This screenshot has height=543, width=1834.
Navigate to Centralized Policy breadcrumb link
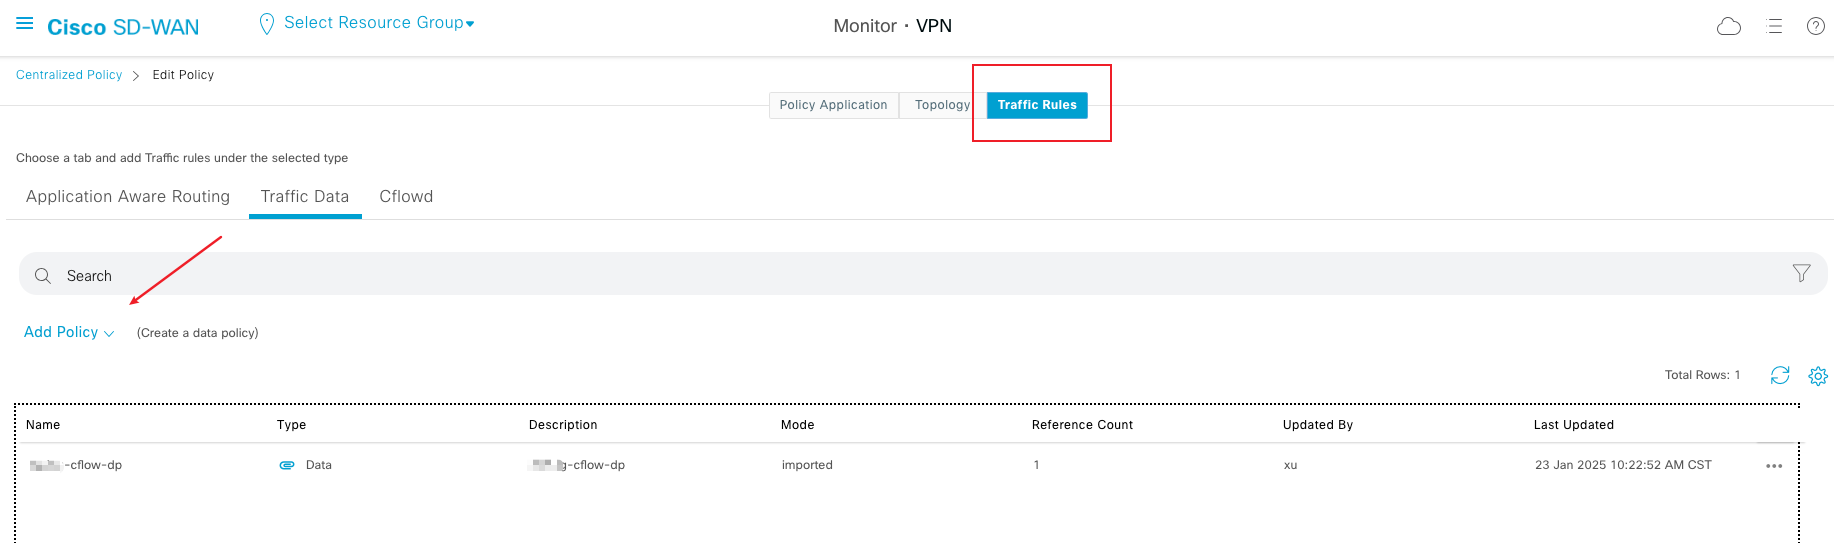(69, 75)
